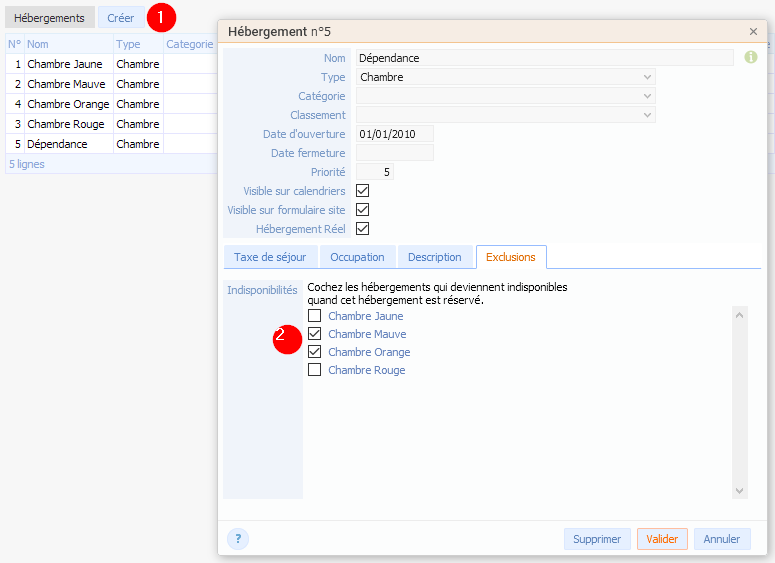Uncheck the Chambre Mauve exclusion box

coord(315,334)
